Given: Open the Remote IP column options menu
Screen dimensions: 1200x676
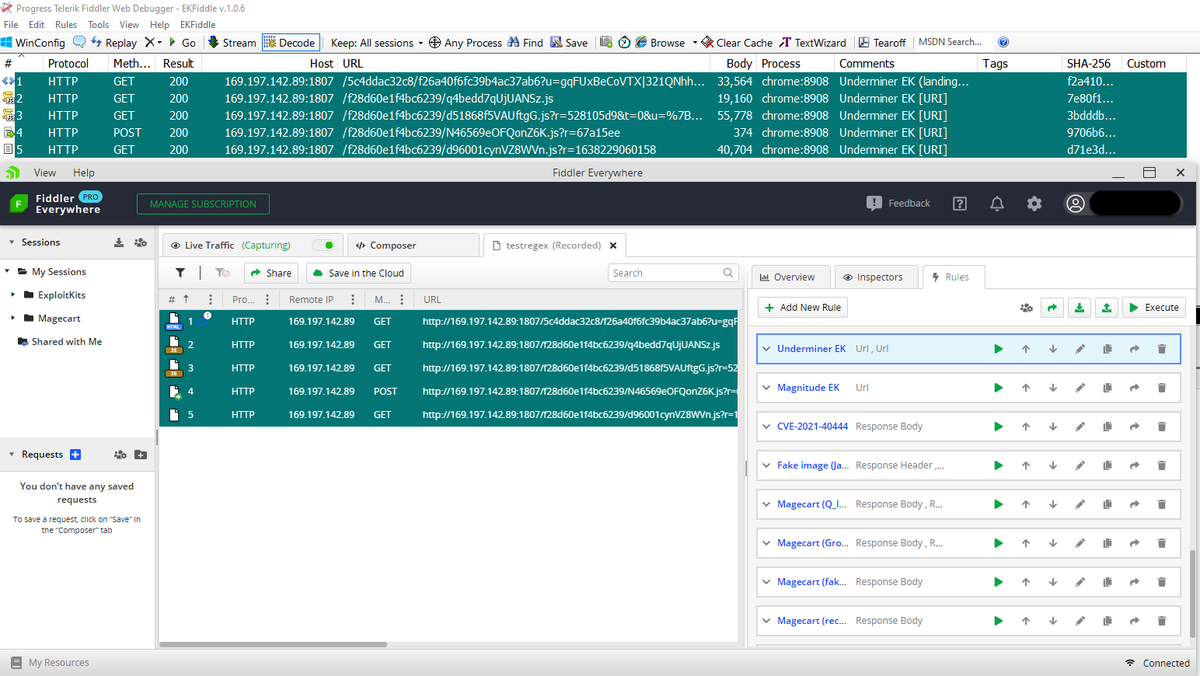Looking at the screenshot, I should pyautogui.click(x=353, y=300).
